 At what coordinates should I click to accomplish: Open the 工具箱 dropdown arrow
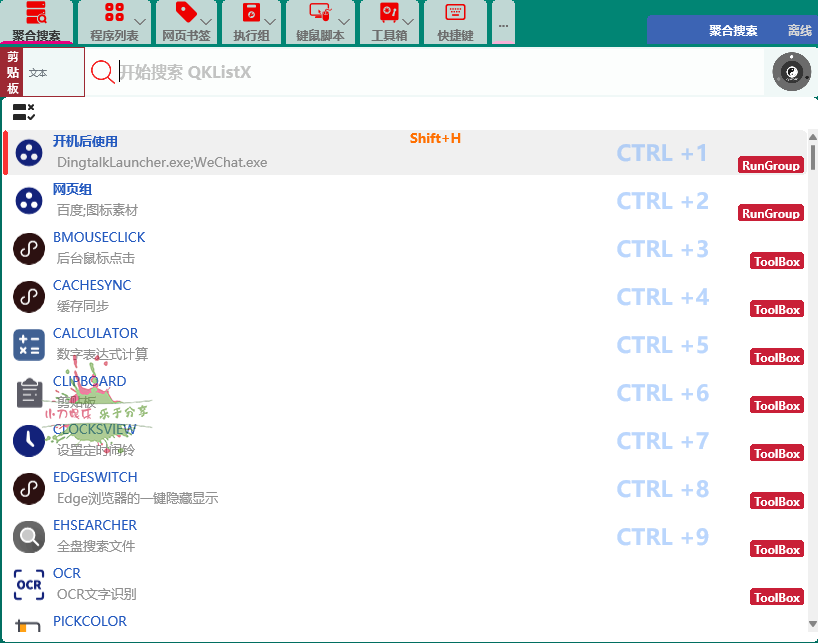click(409, 23)
